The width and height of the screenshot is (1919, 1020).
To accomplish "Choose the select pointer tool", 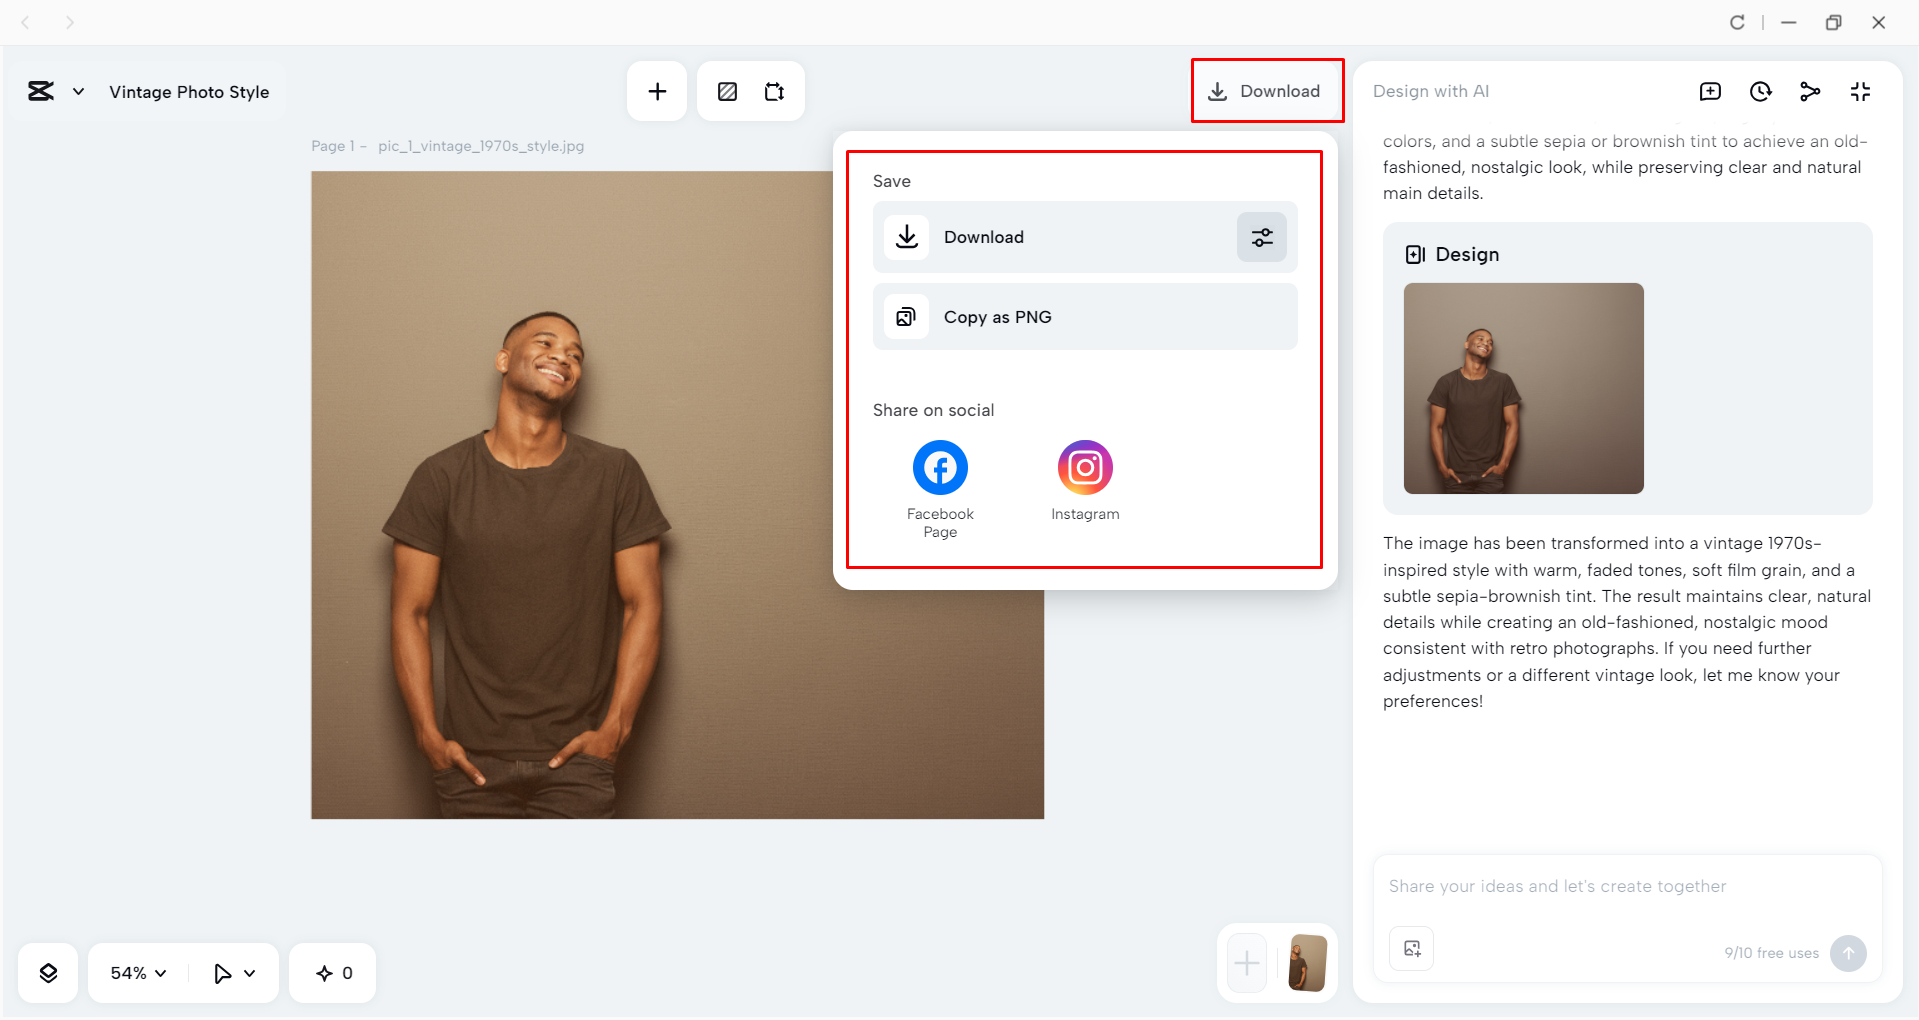I will click(222, 973).
